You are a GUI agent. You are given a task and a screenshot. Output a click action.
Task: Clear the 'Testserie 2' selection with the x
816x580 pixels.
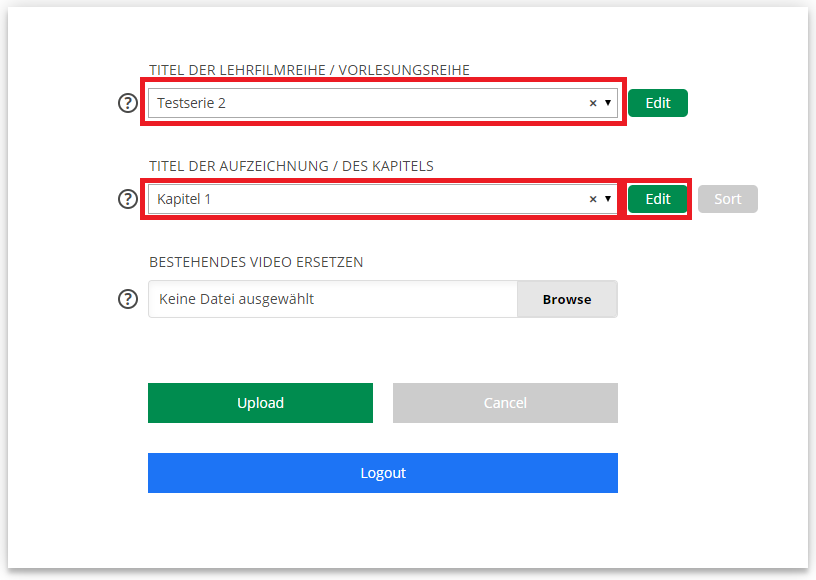point(592,103)
